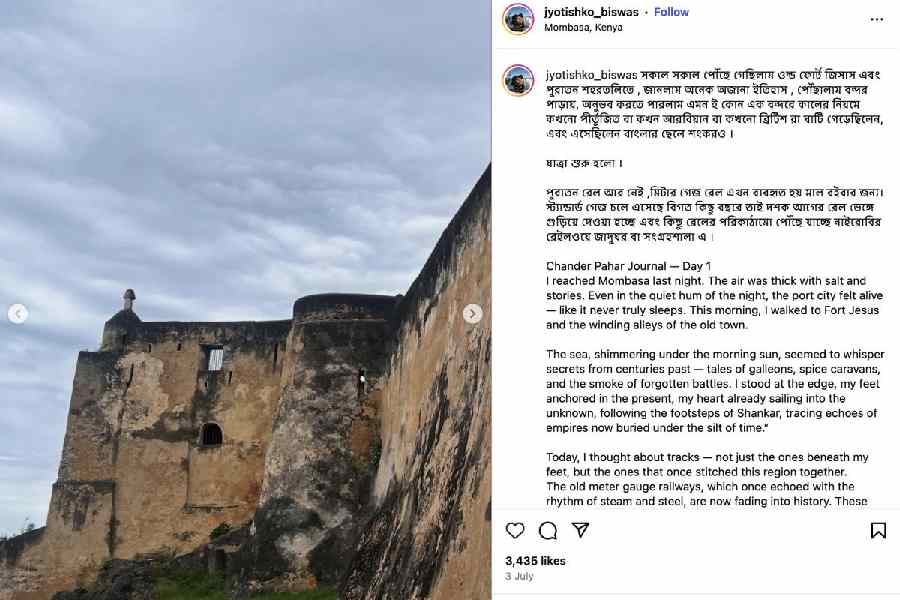View the header profile picture avatar
Screen dimensions: 900x600
point(518,19)
